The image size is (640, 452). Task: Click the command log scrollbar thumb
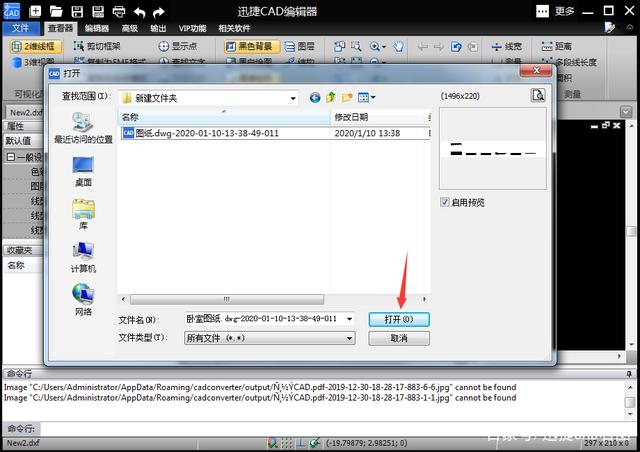click(x=630, y=402)
